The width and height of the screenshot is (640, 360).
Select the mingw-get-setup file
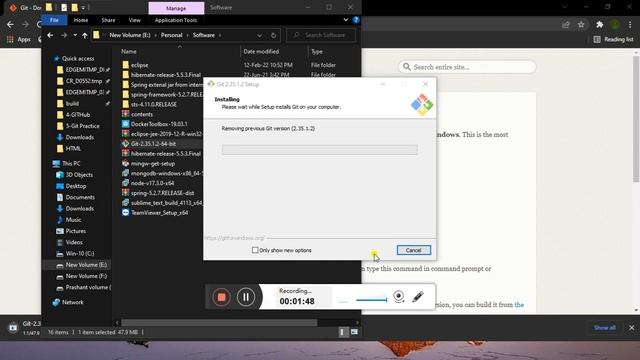click(x=153, y=164)
